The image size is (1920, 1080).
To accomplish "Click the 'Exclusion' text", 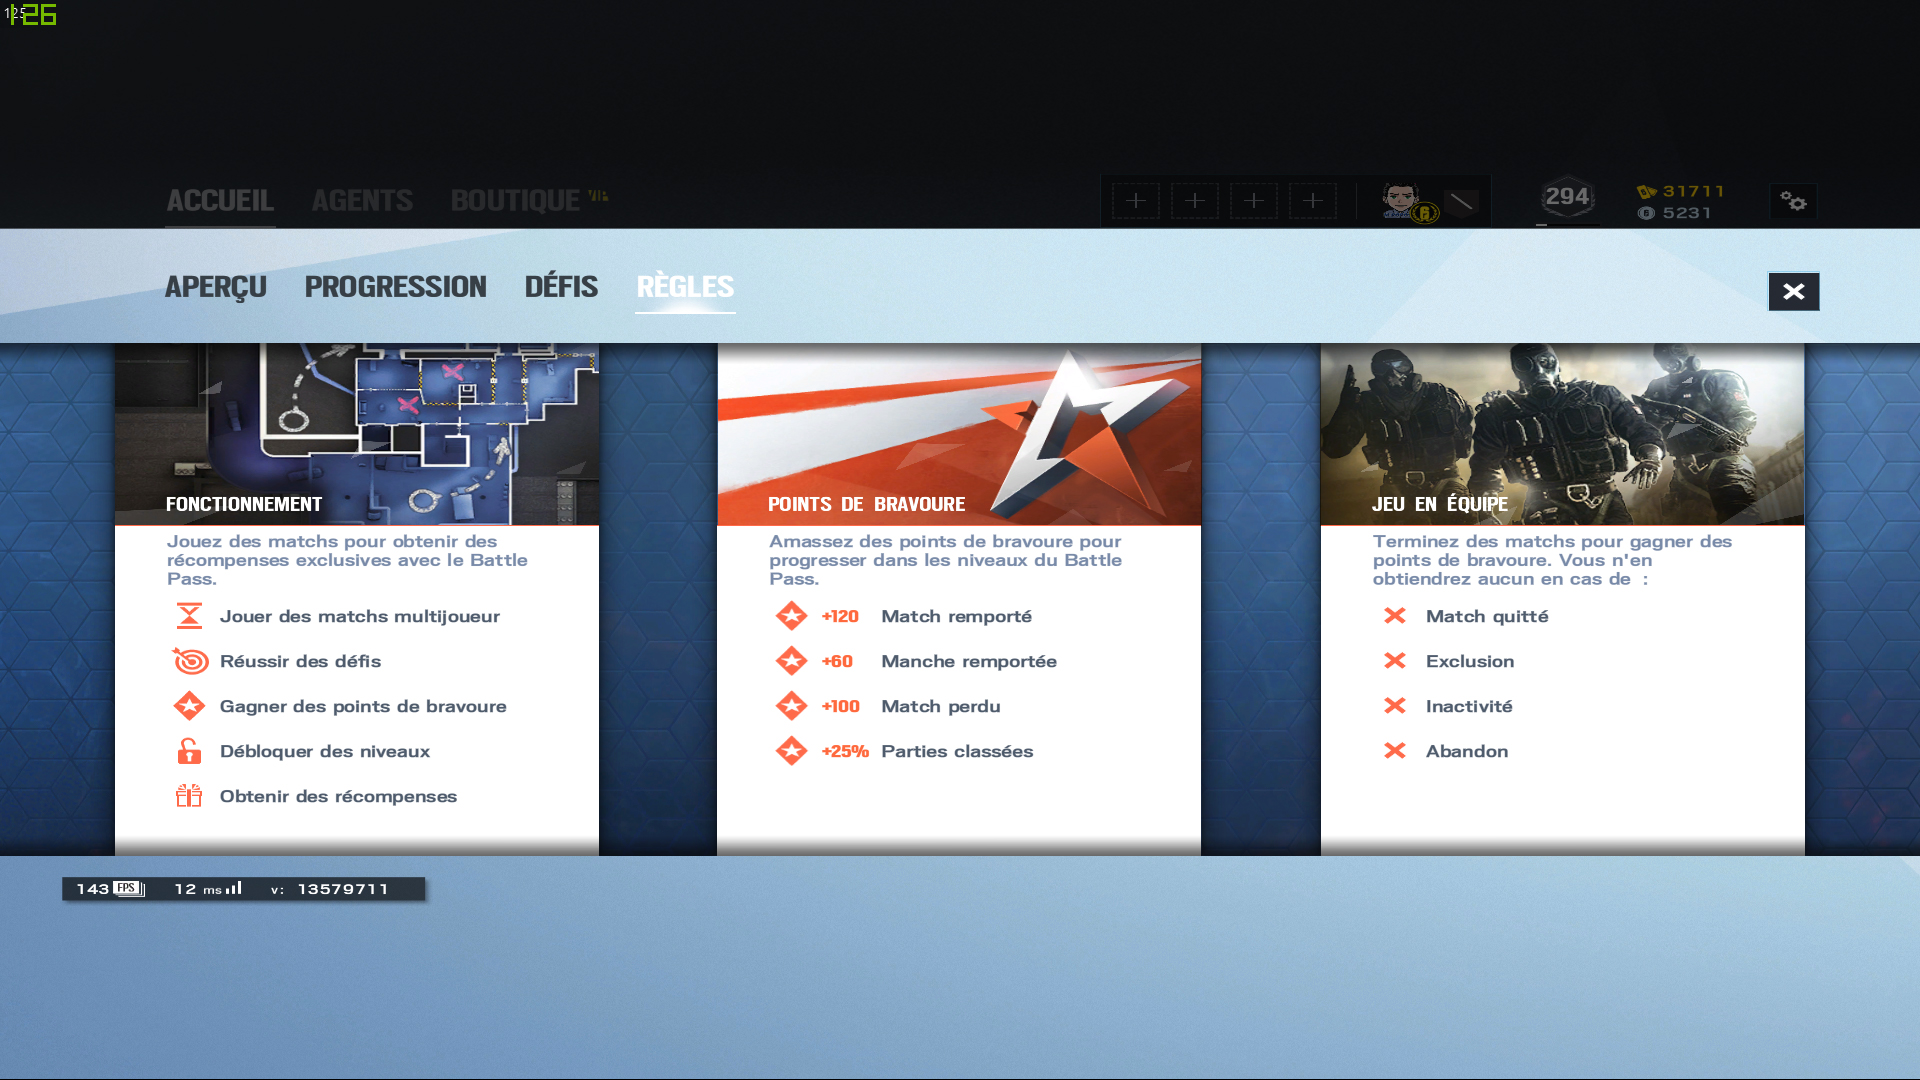I will click(1470, 662).
